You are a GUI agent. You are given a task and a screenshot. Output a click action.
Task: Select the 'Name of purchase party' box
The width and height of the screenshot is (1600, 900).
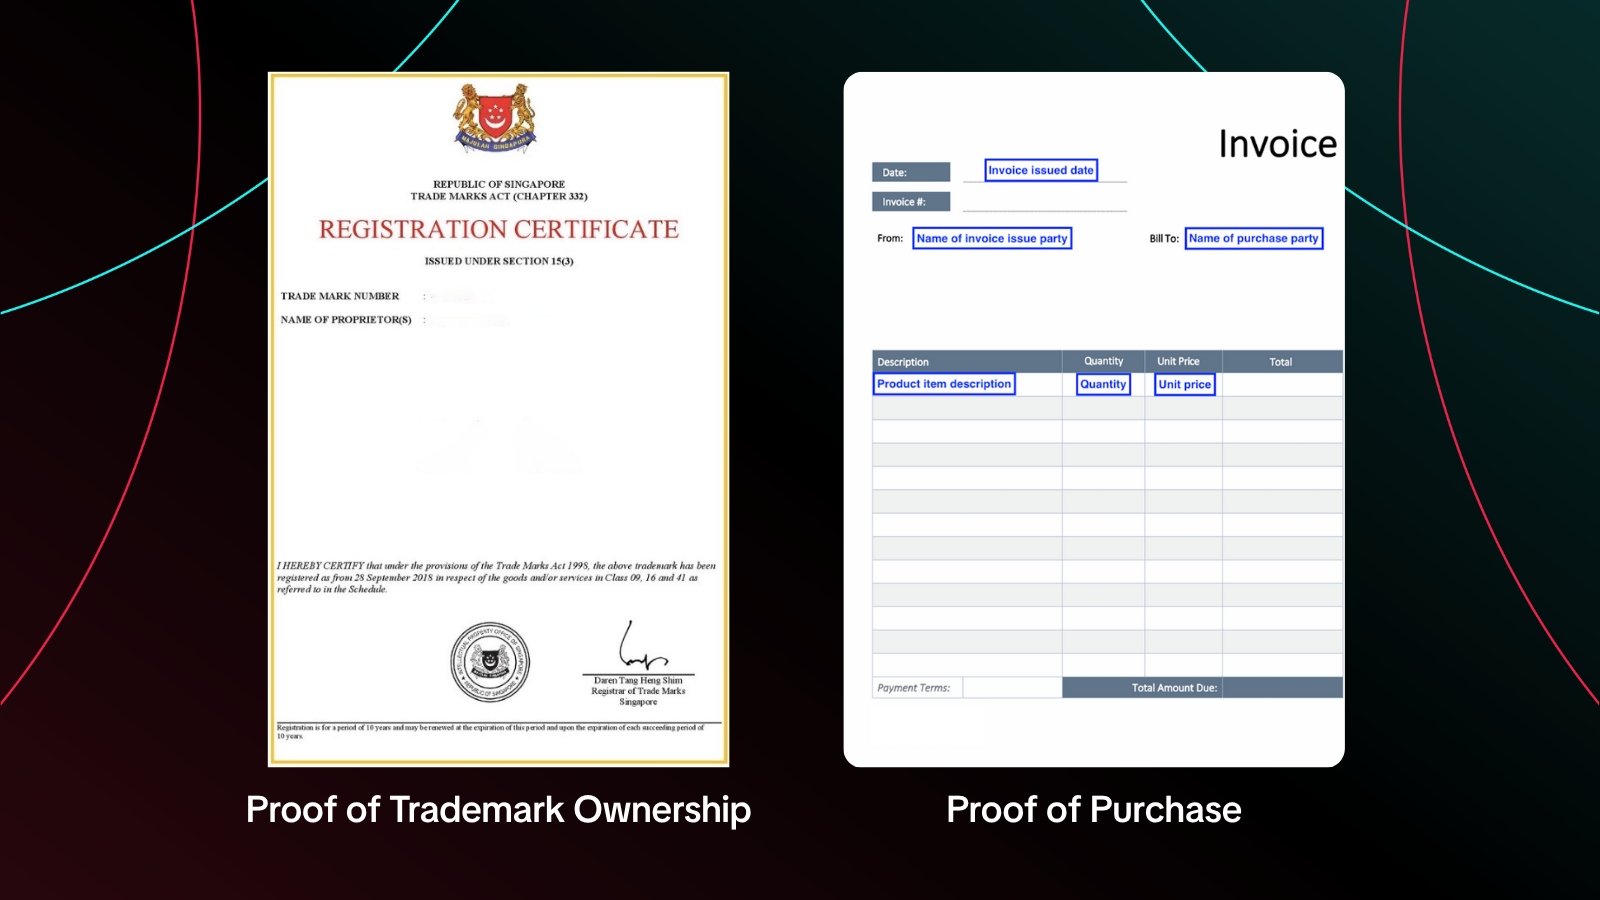point(1254,238)
